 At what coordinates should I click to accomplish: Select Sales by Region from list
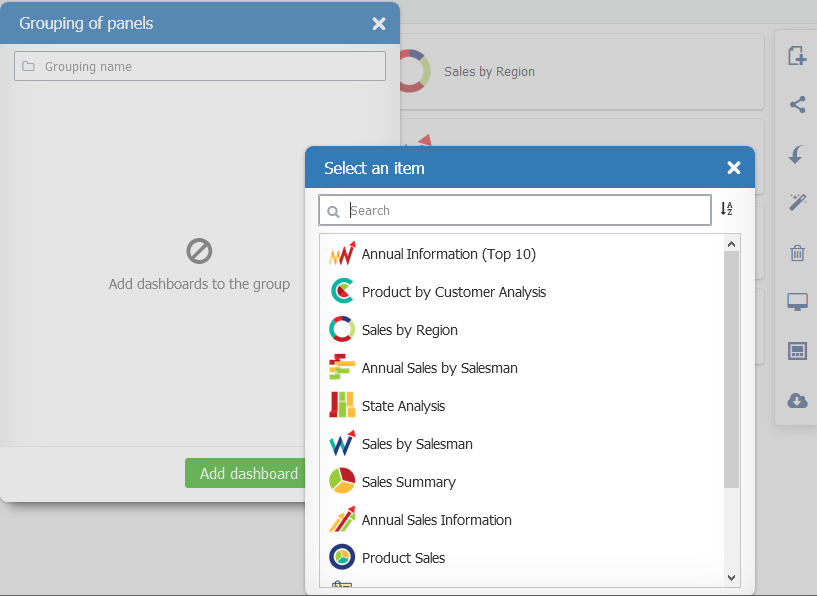409,330
